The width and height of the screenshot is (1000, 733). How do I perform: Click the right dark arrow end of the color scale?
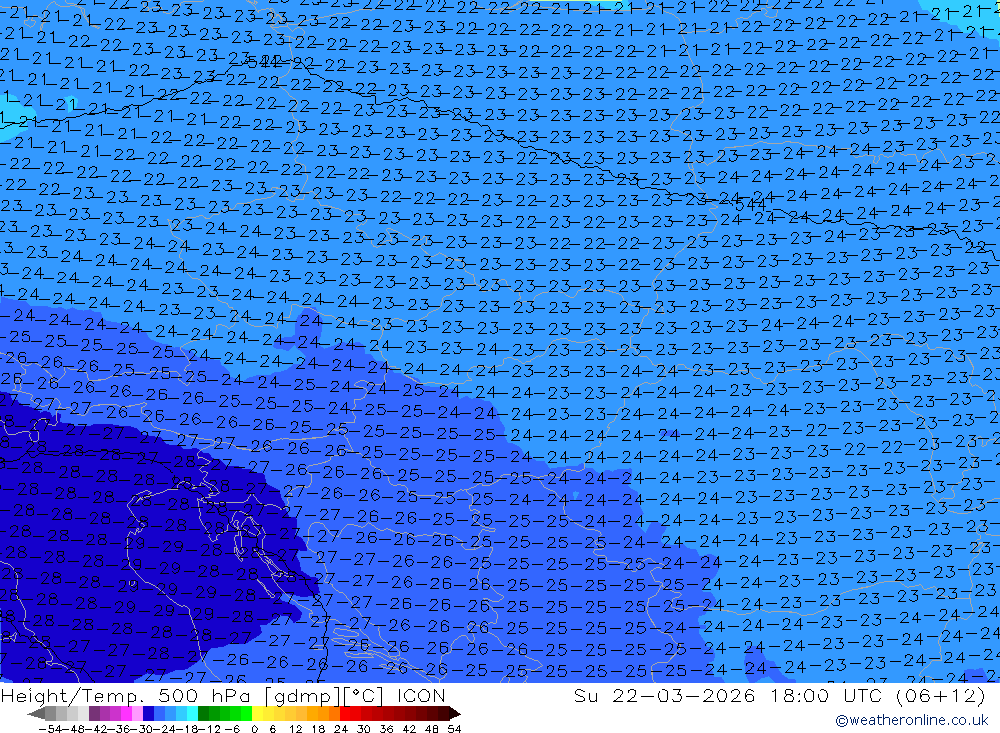(x=455, y=714)
